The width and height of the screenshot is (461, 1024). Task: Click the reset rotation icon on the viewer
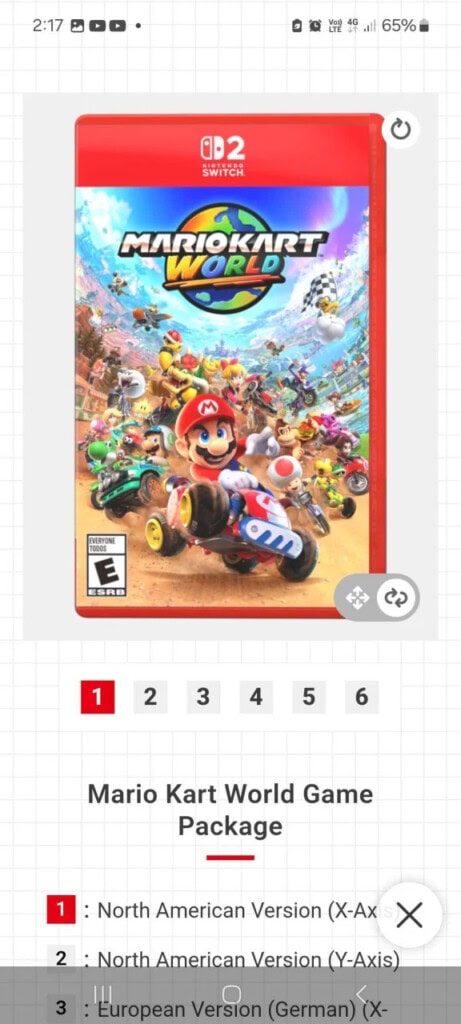pos(400,131)
